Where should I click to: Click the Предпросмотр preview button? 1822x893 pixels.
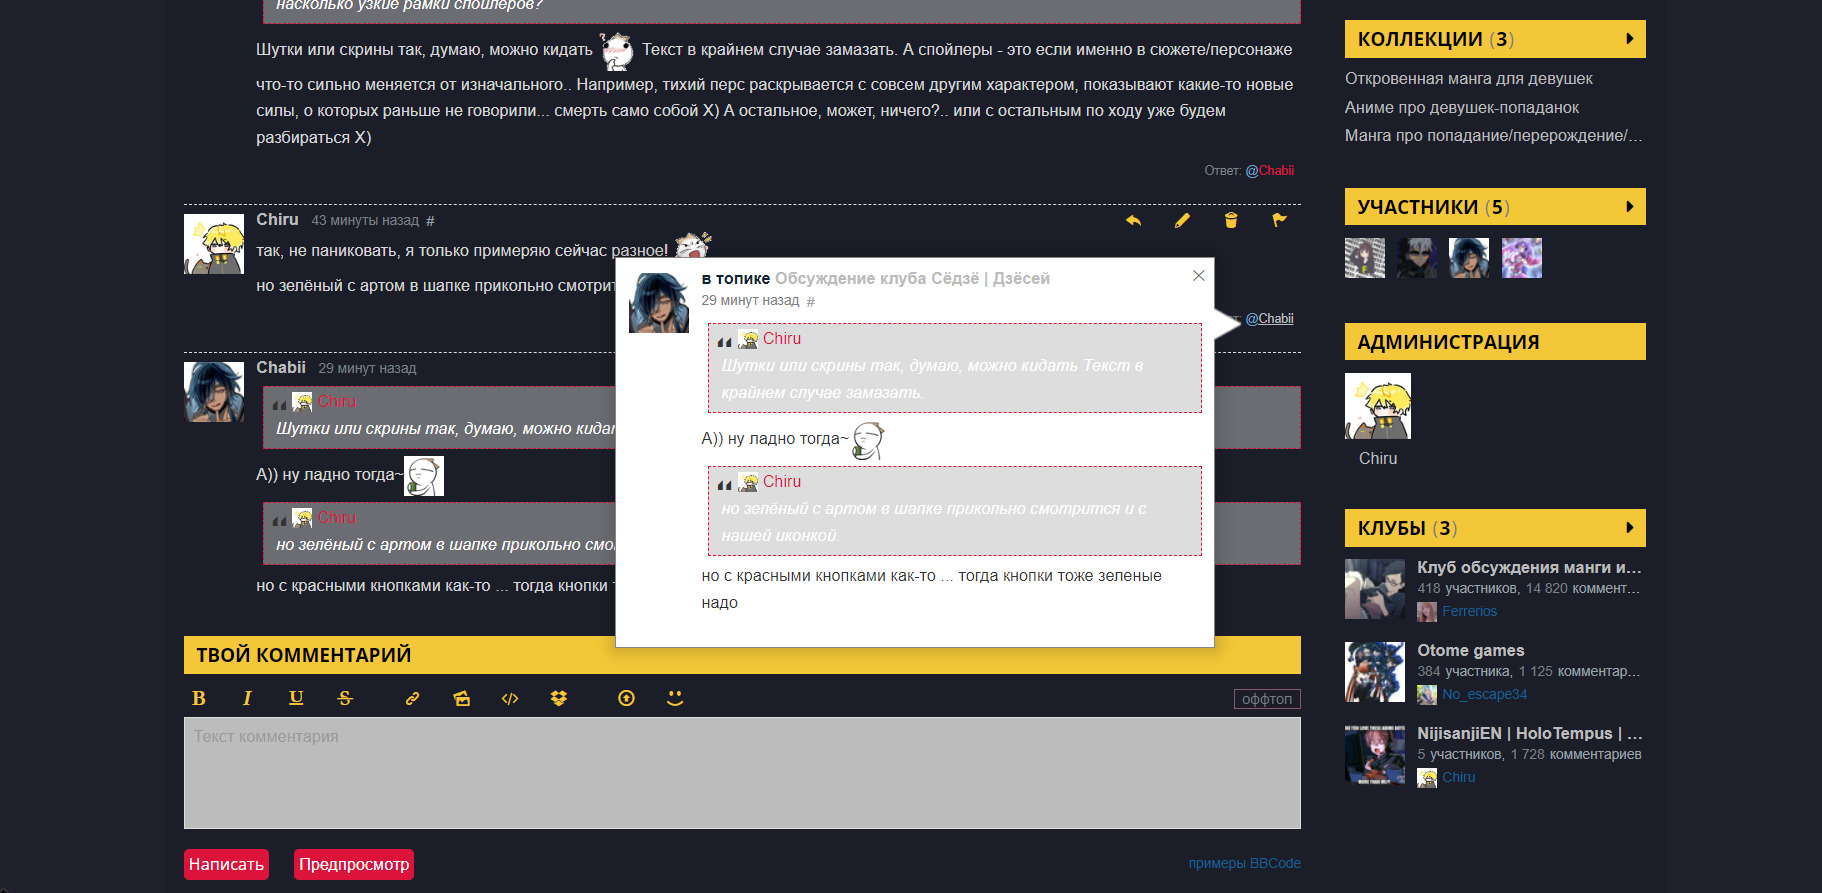coord(354,864)
